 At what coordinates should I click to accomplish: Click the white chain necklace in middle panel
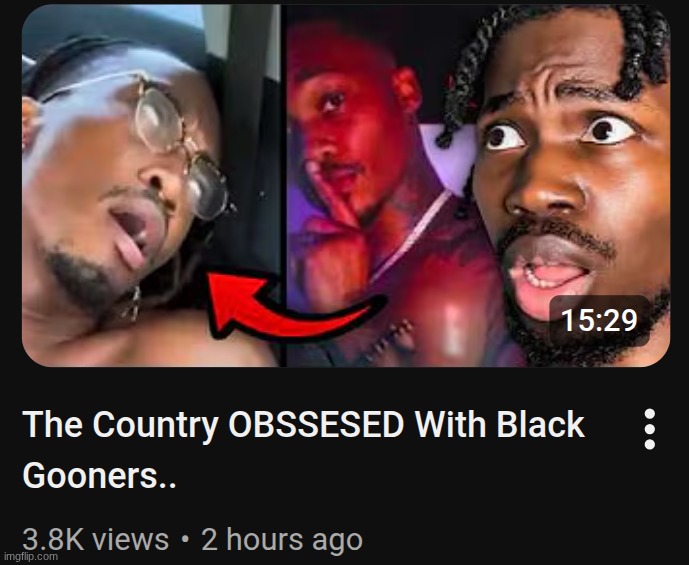(x=409, y=237)
